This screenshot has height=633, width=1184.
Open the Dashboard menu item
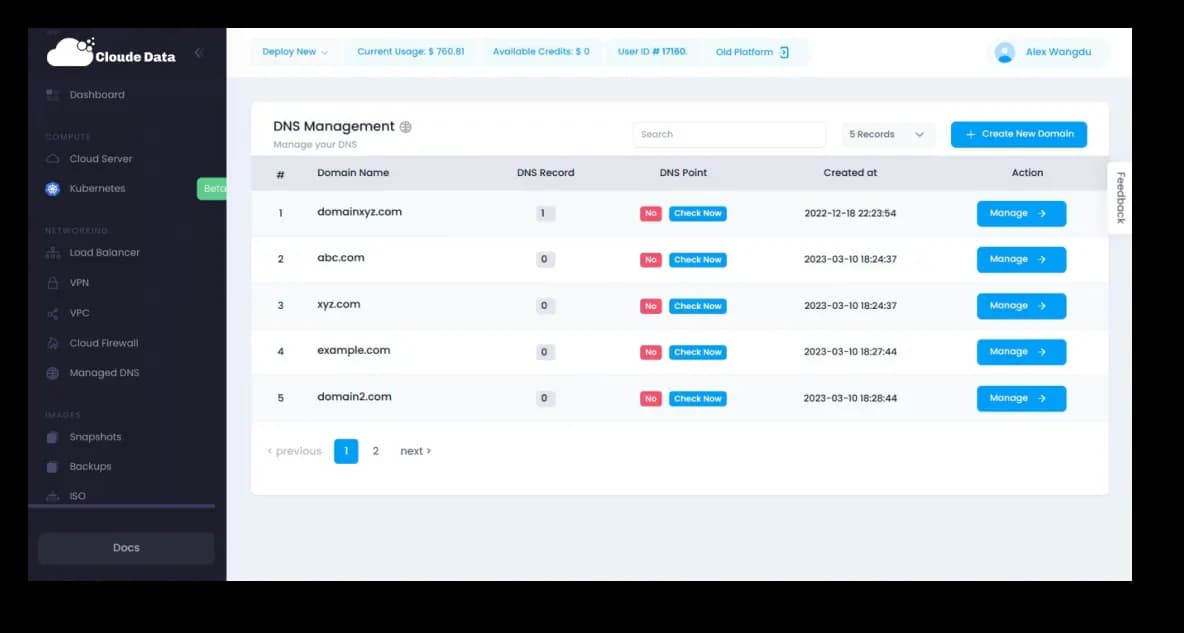(97, 94)
